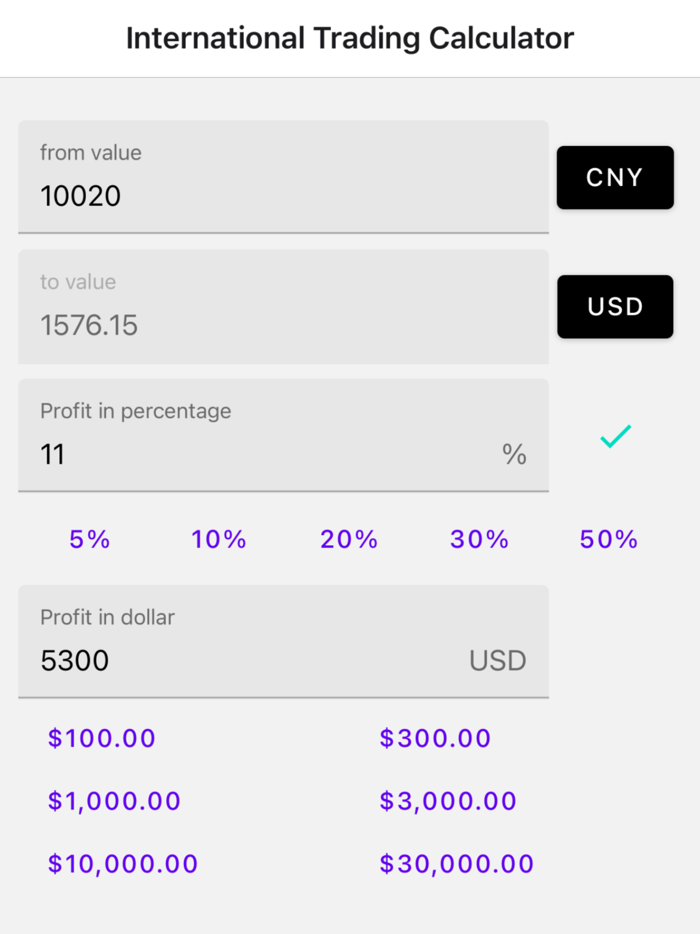Select the 10% profit preset
The image size is (700, 934).
(218, 539)
